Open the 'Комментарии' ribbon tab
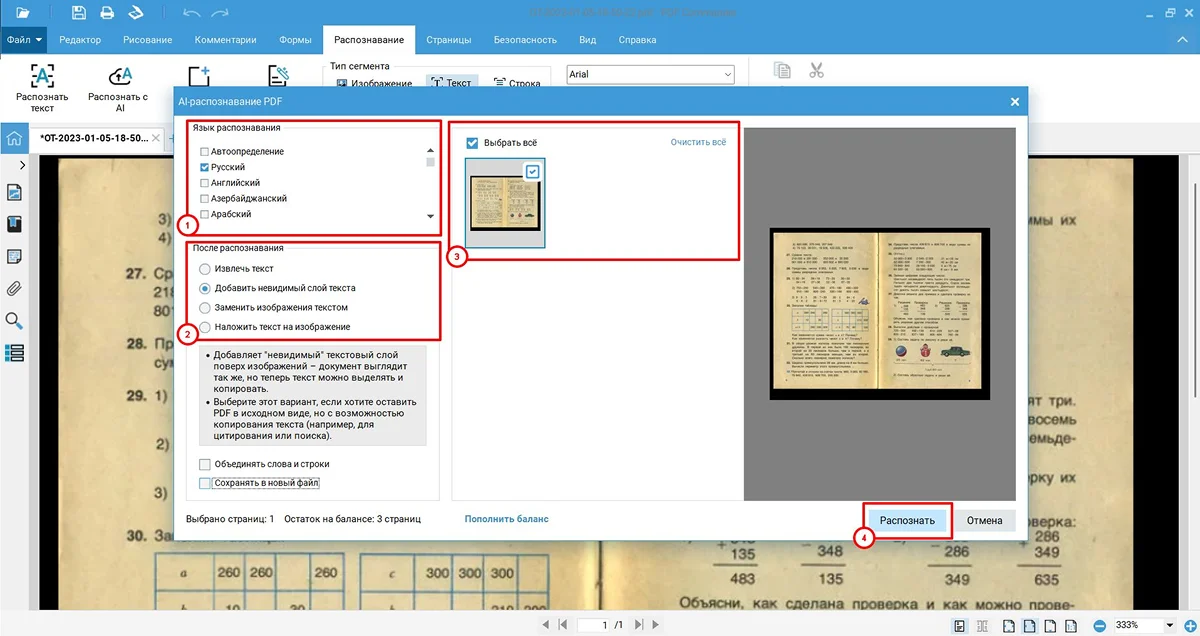Screen dimensions: 1200x636 click(x=226, y=40)
